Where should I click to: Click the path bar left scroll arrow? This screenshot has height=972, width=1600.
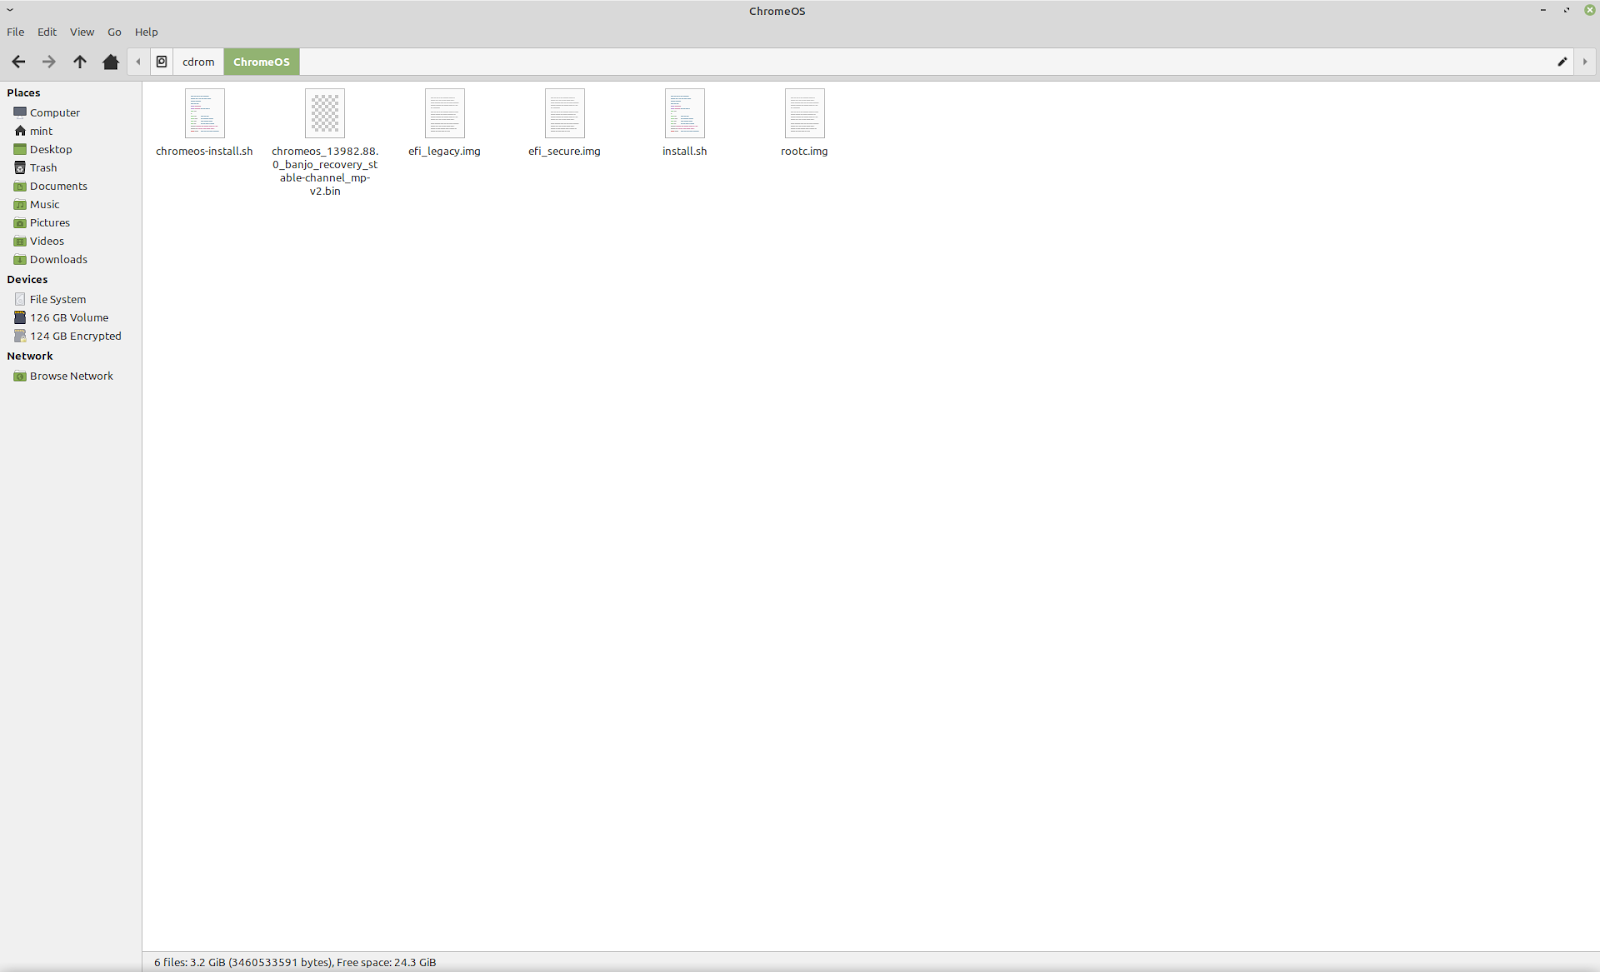(139, 62)
